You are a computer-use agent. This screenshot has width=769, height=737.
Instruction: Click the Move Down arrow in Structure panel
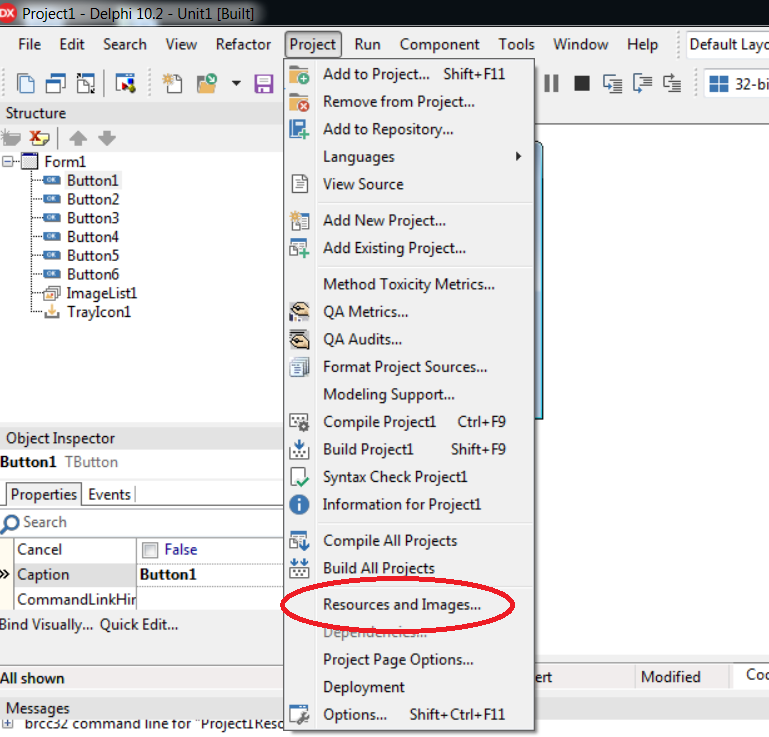pos(107,138)
